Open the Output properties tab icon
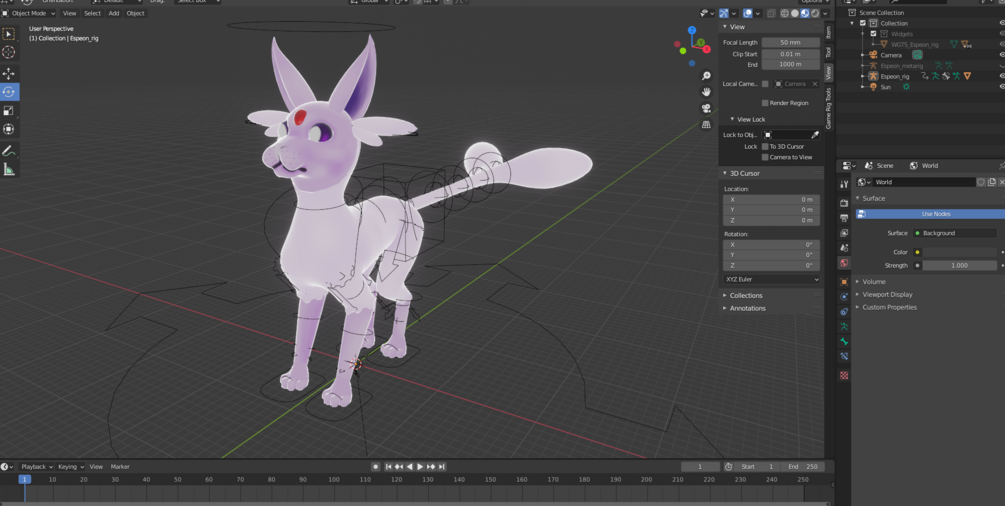The image size is (1005, 506). (x=844, y=218)
